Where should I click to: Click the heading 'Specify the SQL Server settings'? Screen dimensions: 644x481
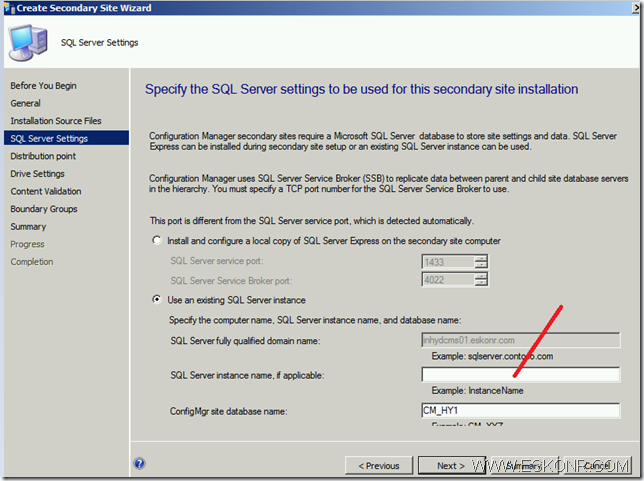[361, 89]
